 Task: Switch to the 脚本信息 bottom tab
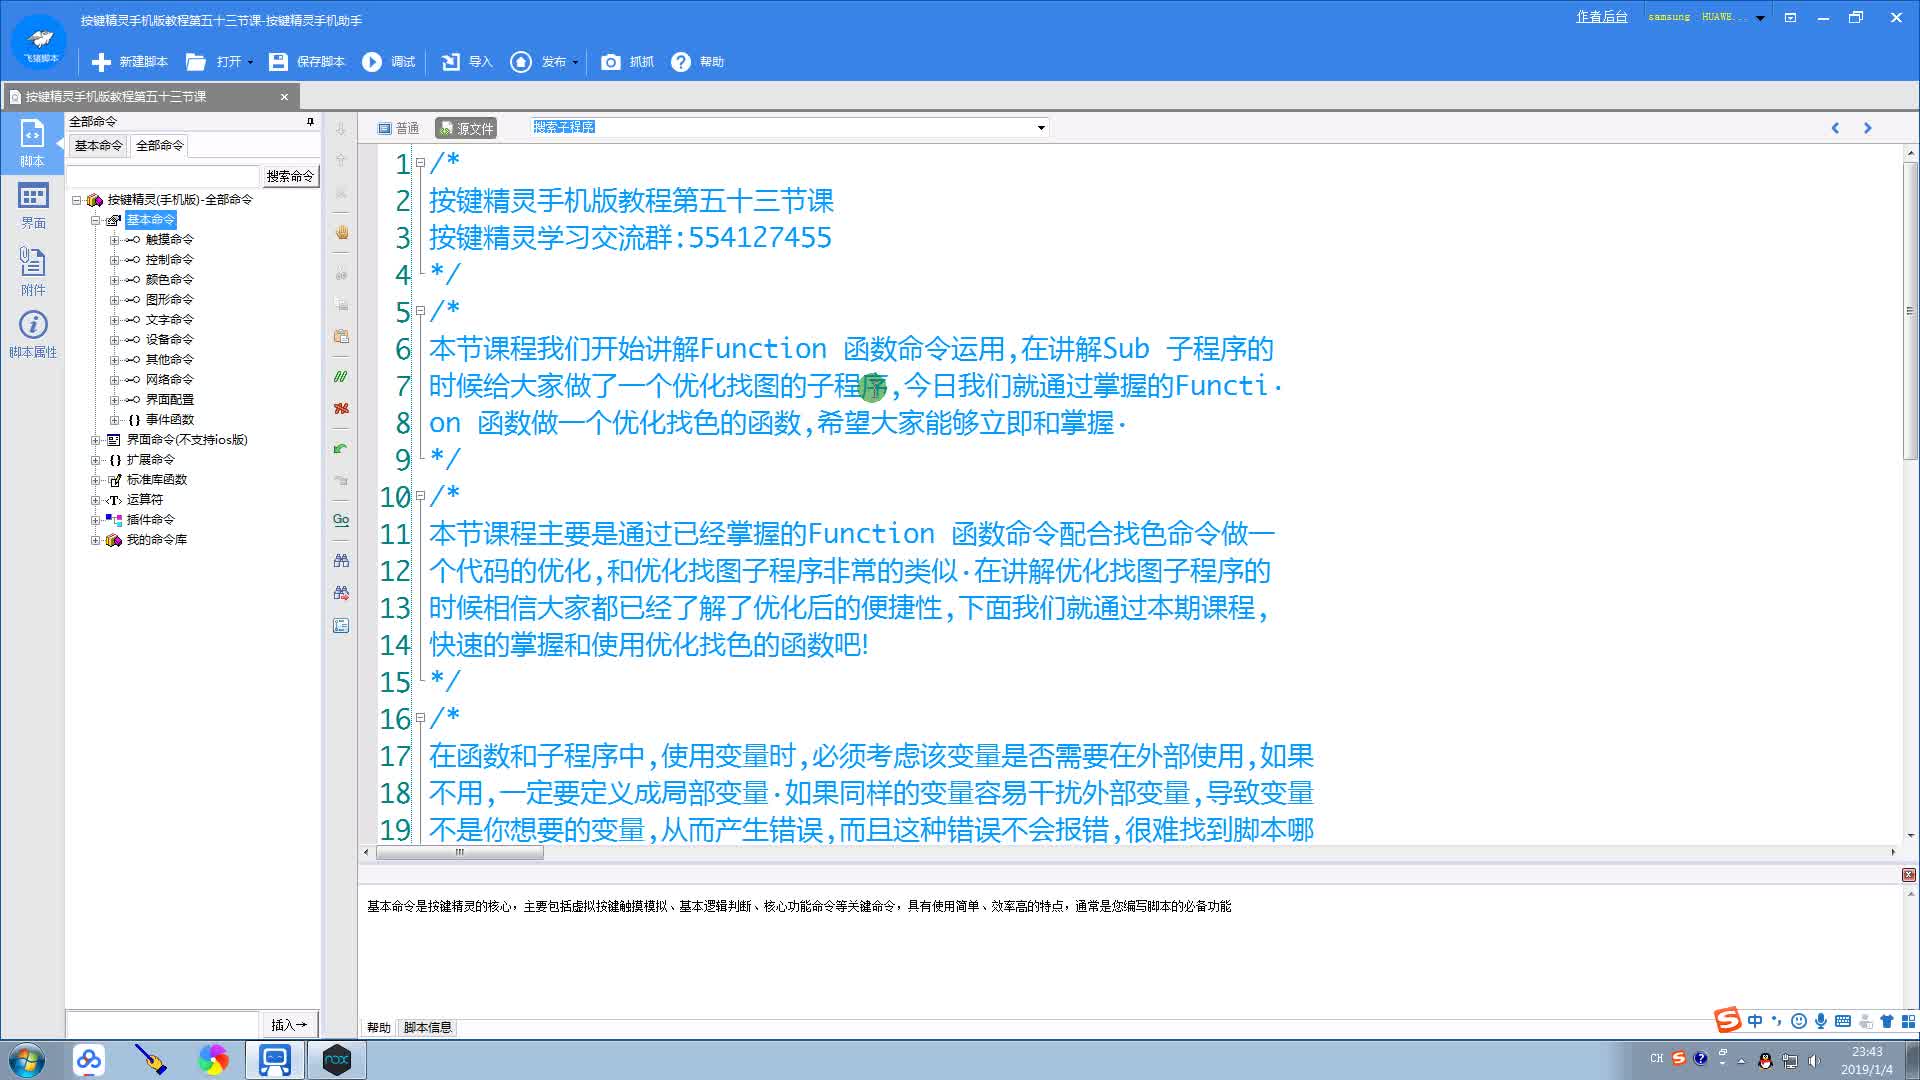(428, 1028)
